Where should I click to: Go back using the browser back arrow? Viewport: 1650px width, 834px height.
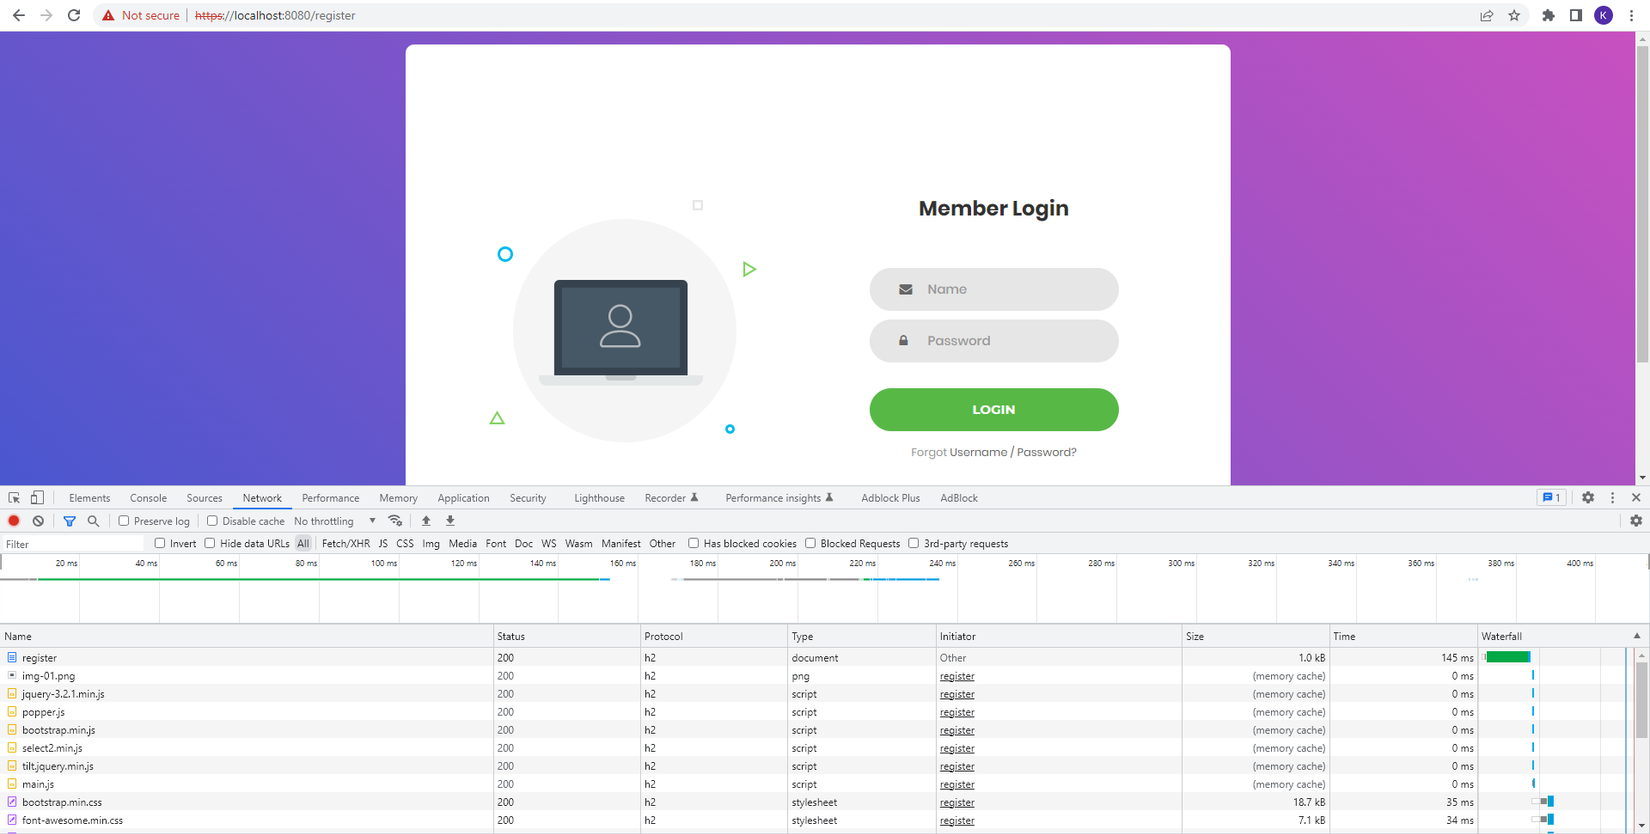[x=18, y=15]
